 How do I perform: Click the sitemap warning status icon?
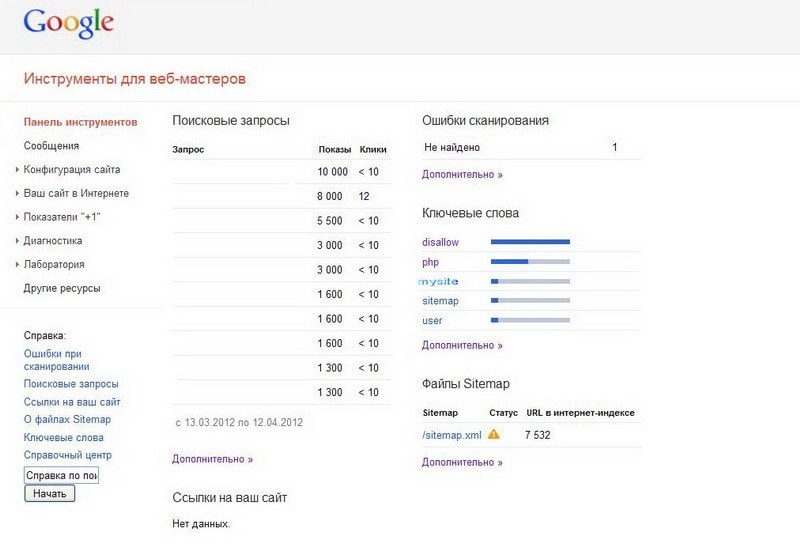click(x=493, y=435)
